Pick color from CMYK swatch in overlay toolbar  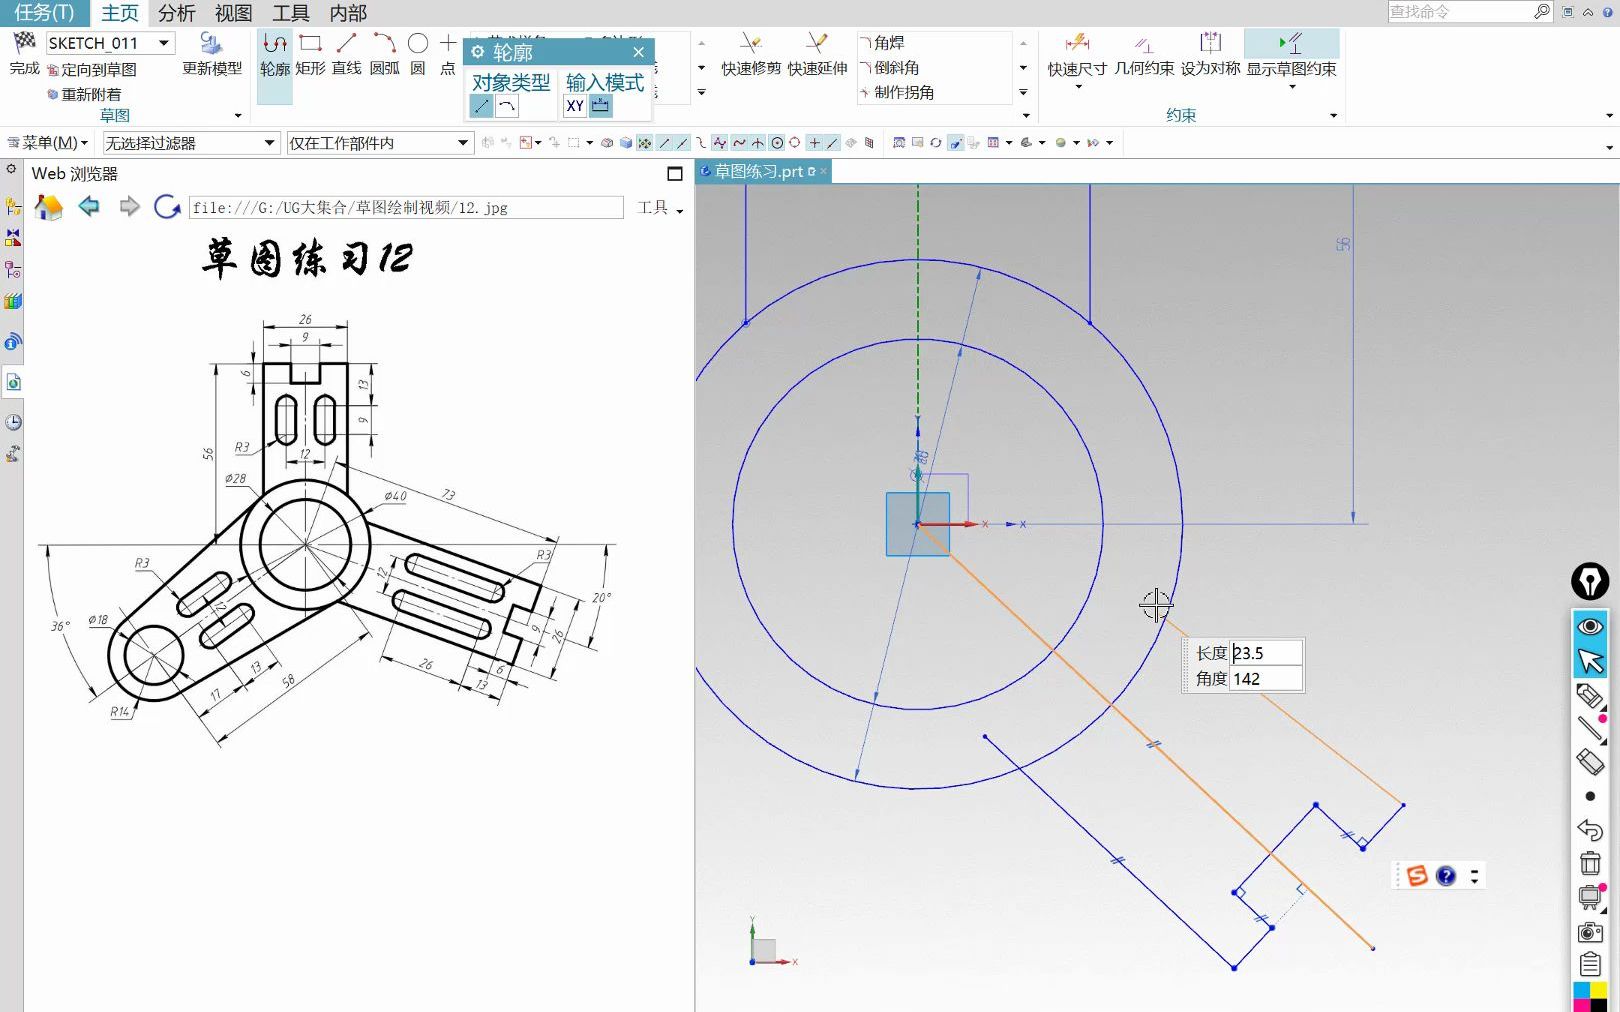click(x=1590, y=997)
